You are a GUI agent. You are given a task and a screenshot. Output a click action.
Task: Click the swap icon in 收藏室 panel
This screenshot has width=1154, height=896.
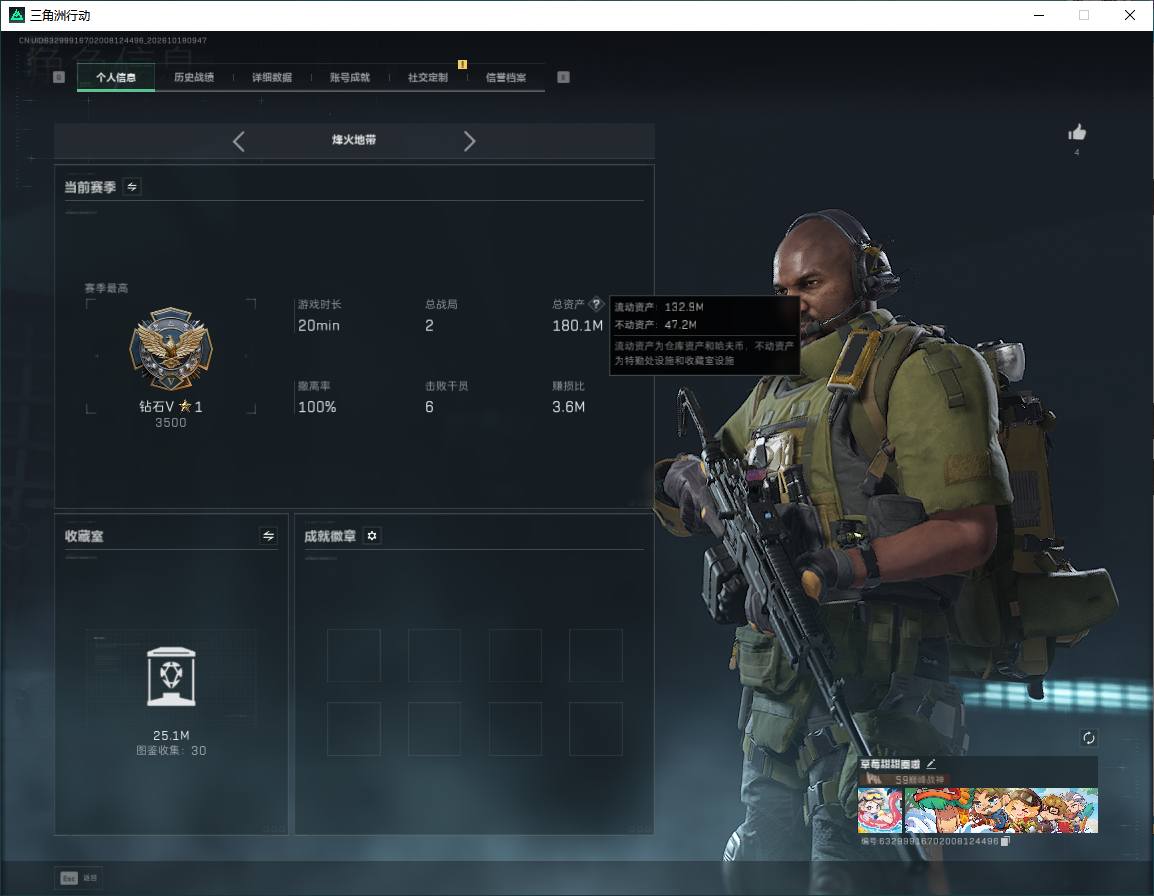(269, 536)
